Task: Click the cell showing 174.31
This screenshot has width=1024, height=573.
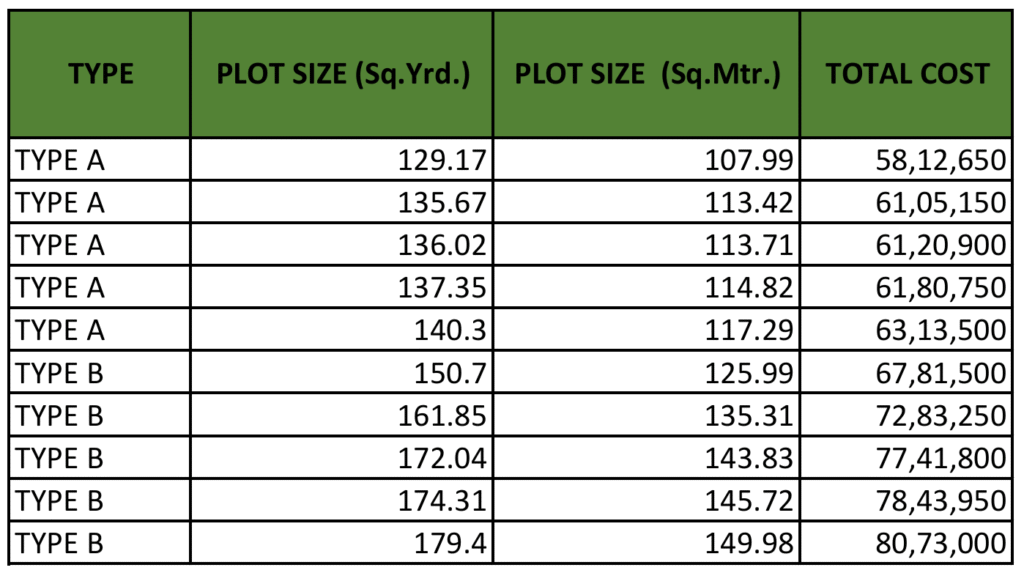Action: (342, 500)
